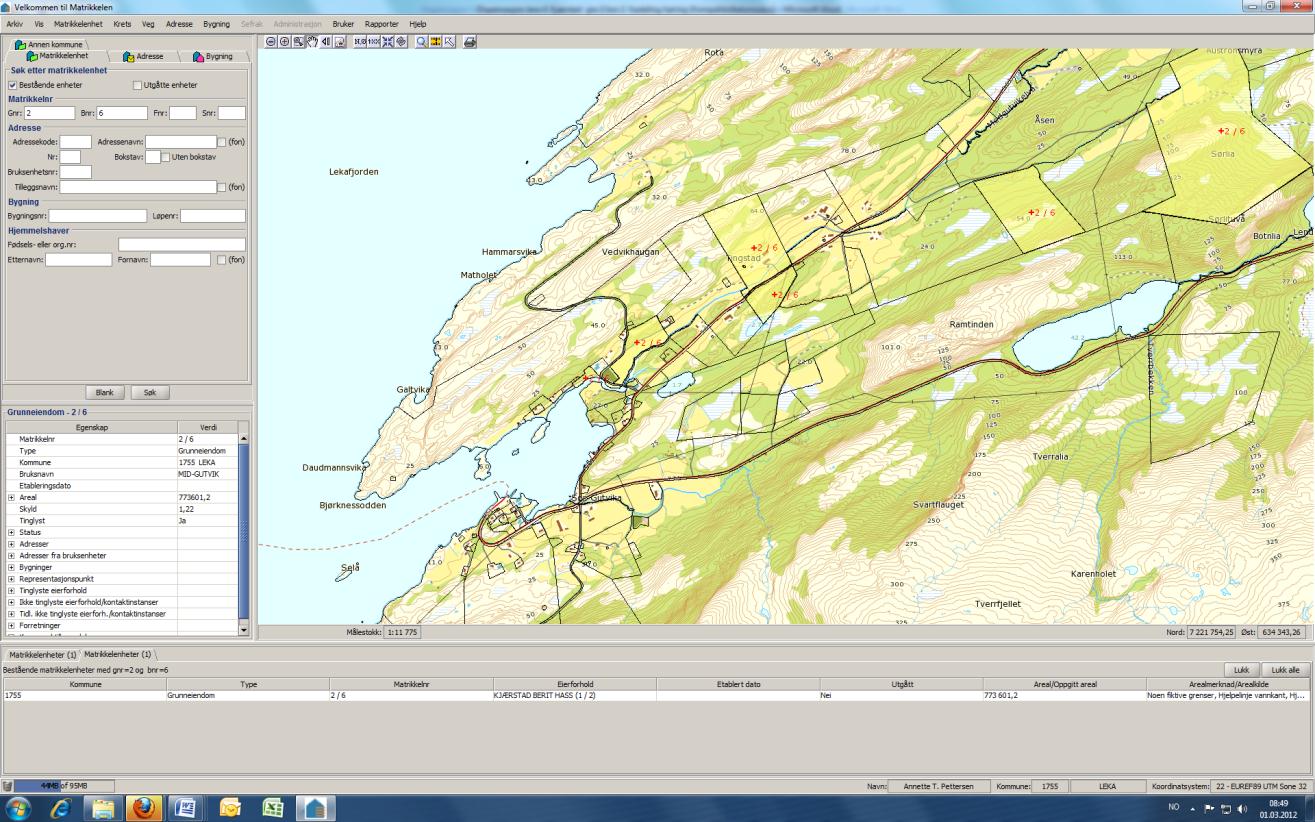Click properties panel scroll down arrow

click(242, 630)
